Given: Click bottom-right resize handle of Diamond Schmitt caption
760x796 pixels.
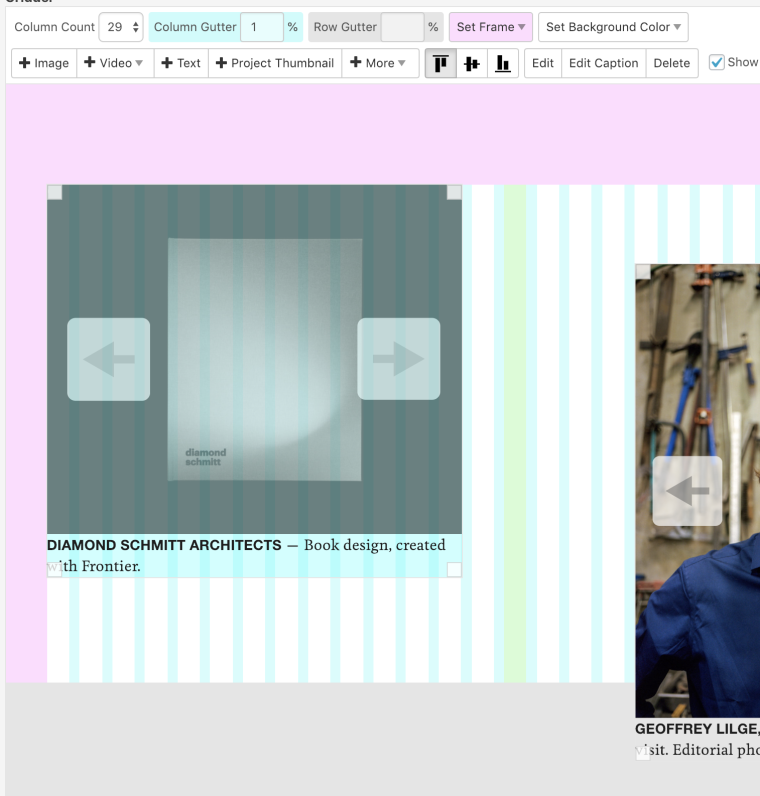Looking at the screenshot, I should coord(454,569).
